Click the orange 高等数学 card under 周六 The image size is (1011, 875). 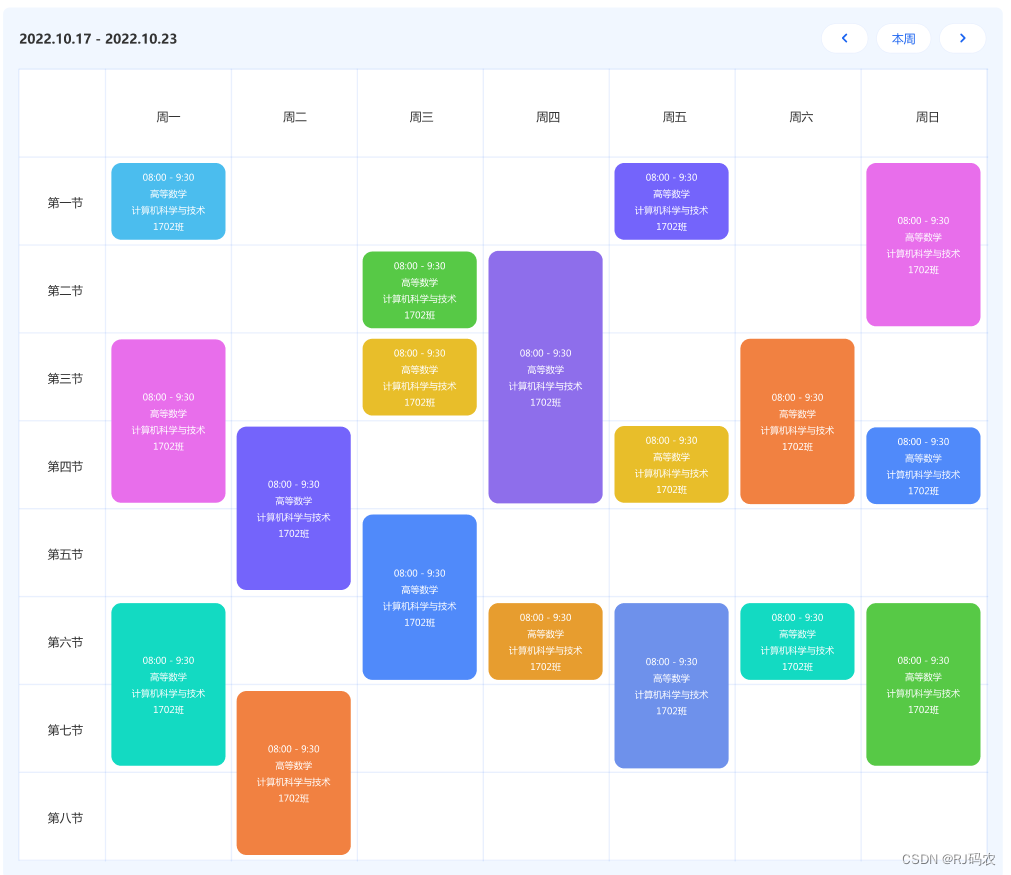coord(797,420)
